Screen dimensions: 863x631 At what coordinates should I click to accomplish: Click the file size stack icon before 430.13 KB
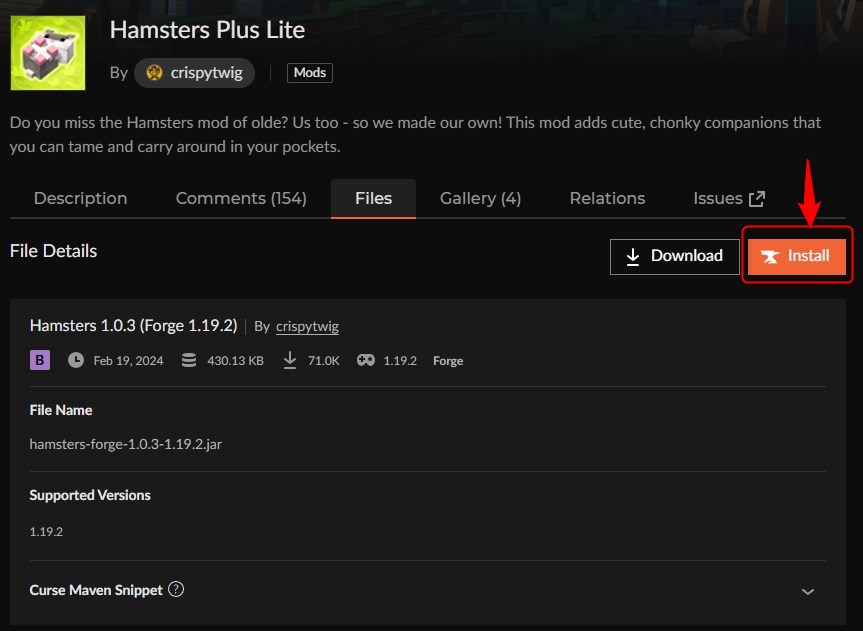click(x=189, y=360)
